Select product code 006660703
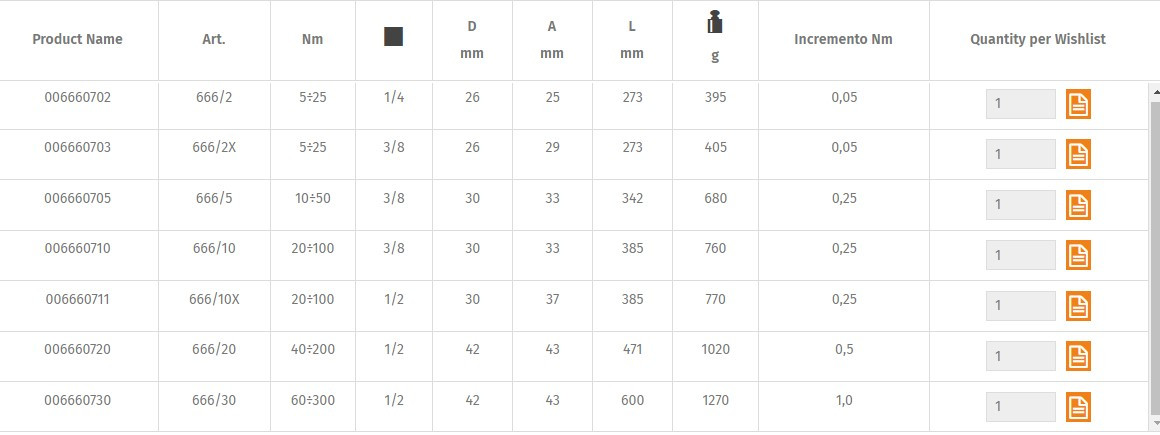Screen dimensions: 1160x435 [78, 147]
